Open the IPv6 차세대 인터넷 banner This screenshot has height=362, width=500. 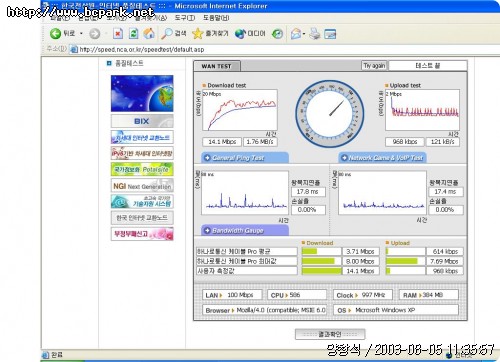coord(142,153)
